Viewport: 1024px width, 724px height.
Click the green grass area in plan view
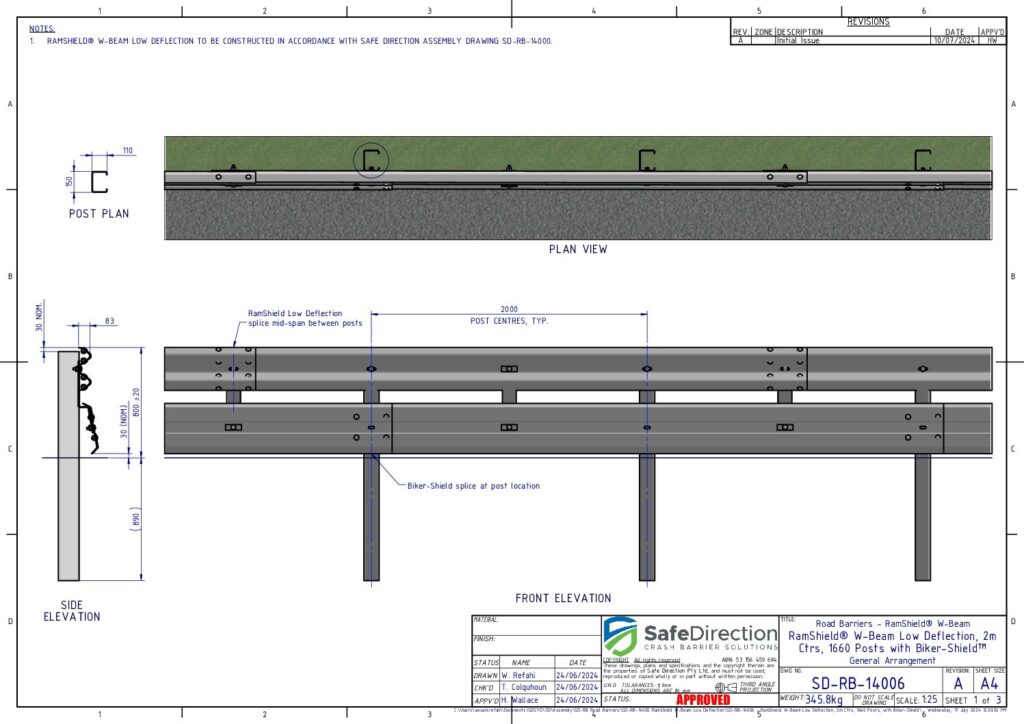[x=500, y=150]
